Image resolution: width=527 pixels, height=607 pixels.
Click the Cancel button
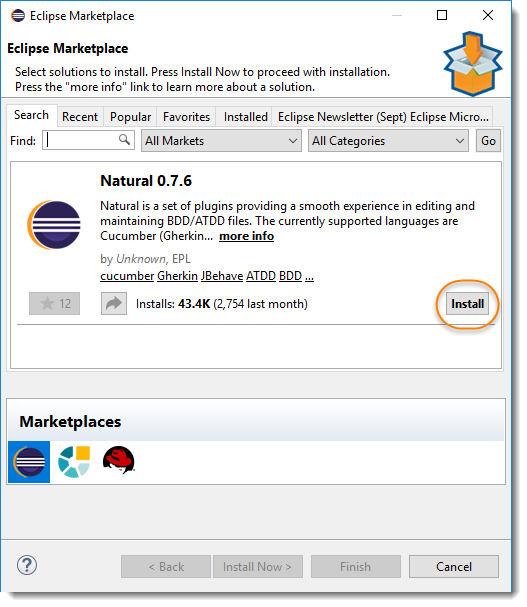(454, 567)
